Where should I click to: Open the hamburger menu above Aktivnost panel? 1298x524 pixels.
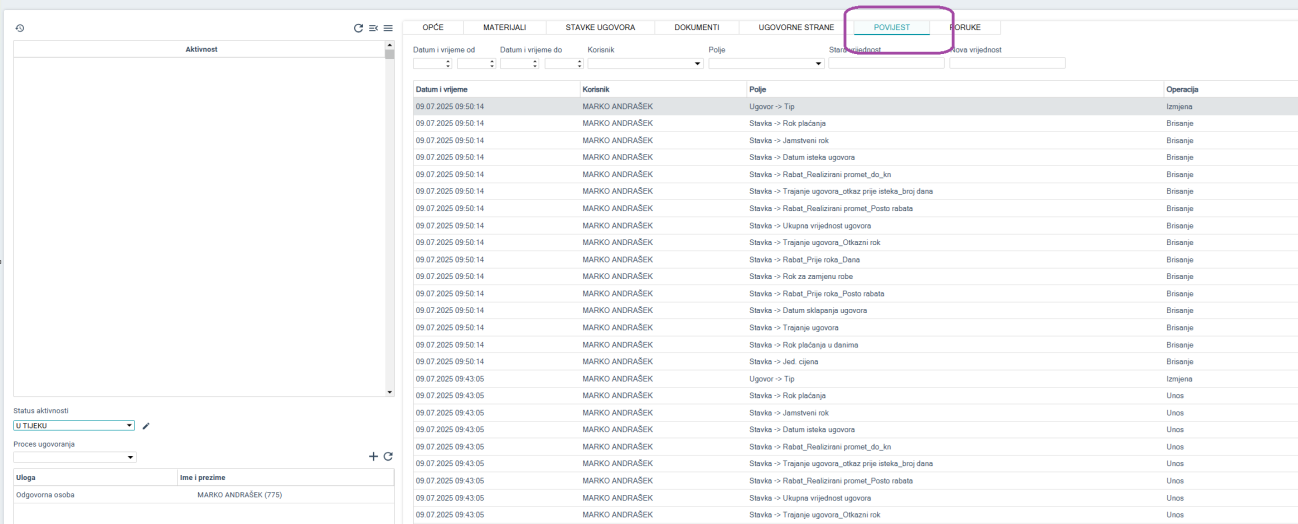(x=388, y=28)
